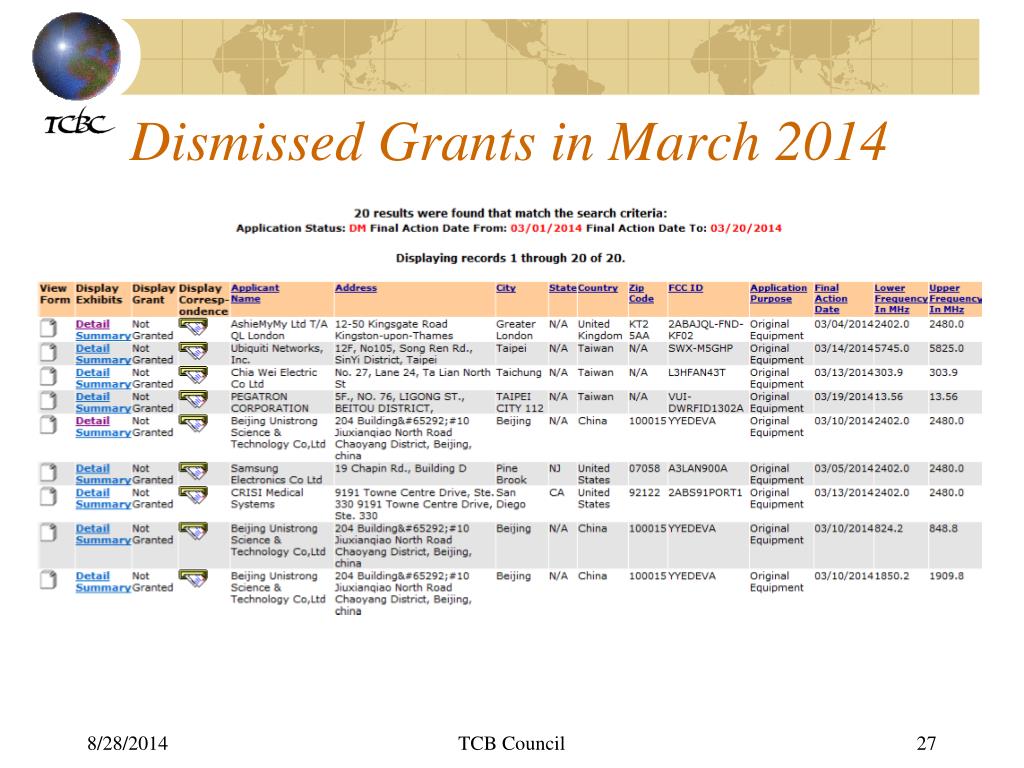
Task: Select upper frequency value 1909.8
Action: 946,576
